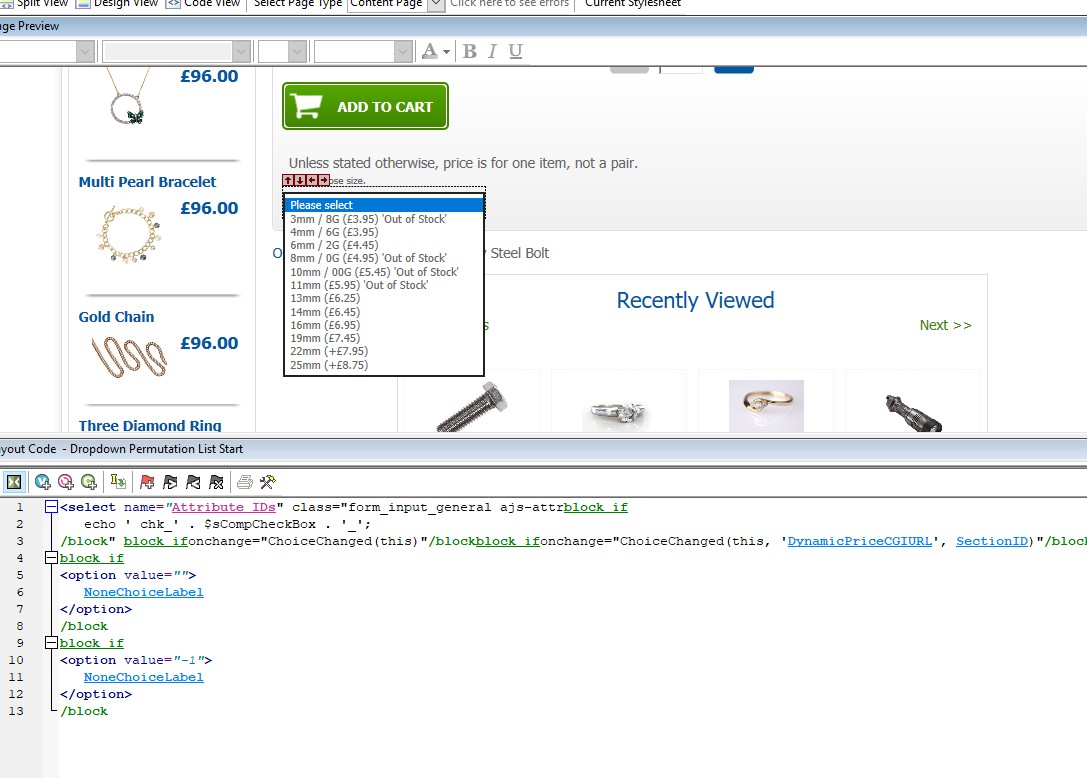Toggle Bold formatting button
This screenshot has height=778, width=1087.
coord(469,52)
